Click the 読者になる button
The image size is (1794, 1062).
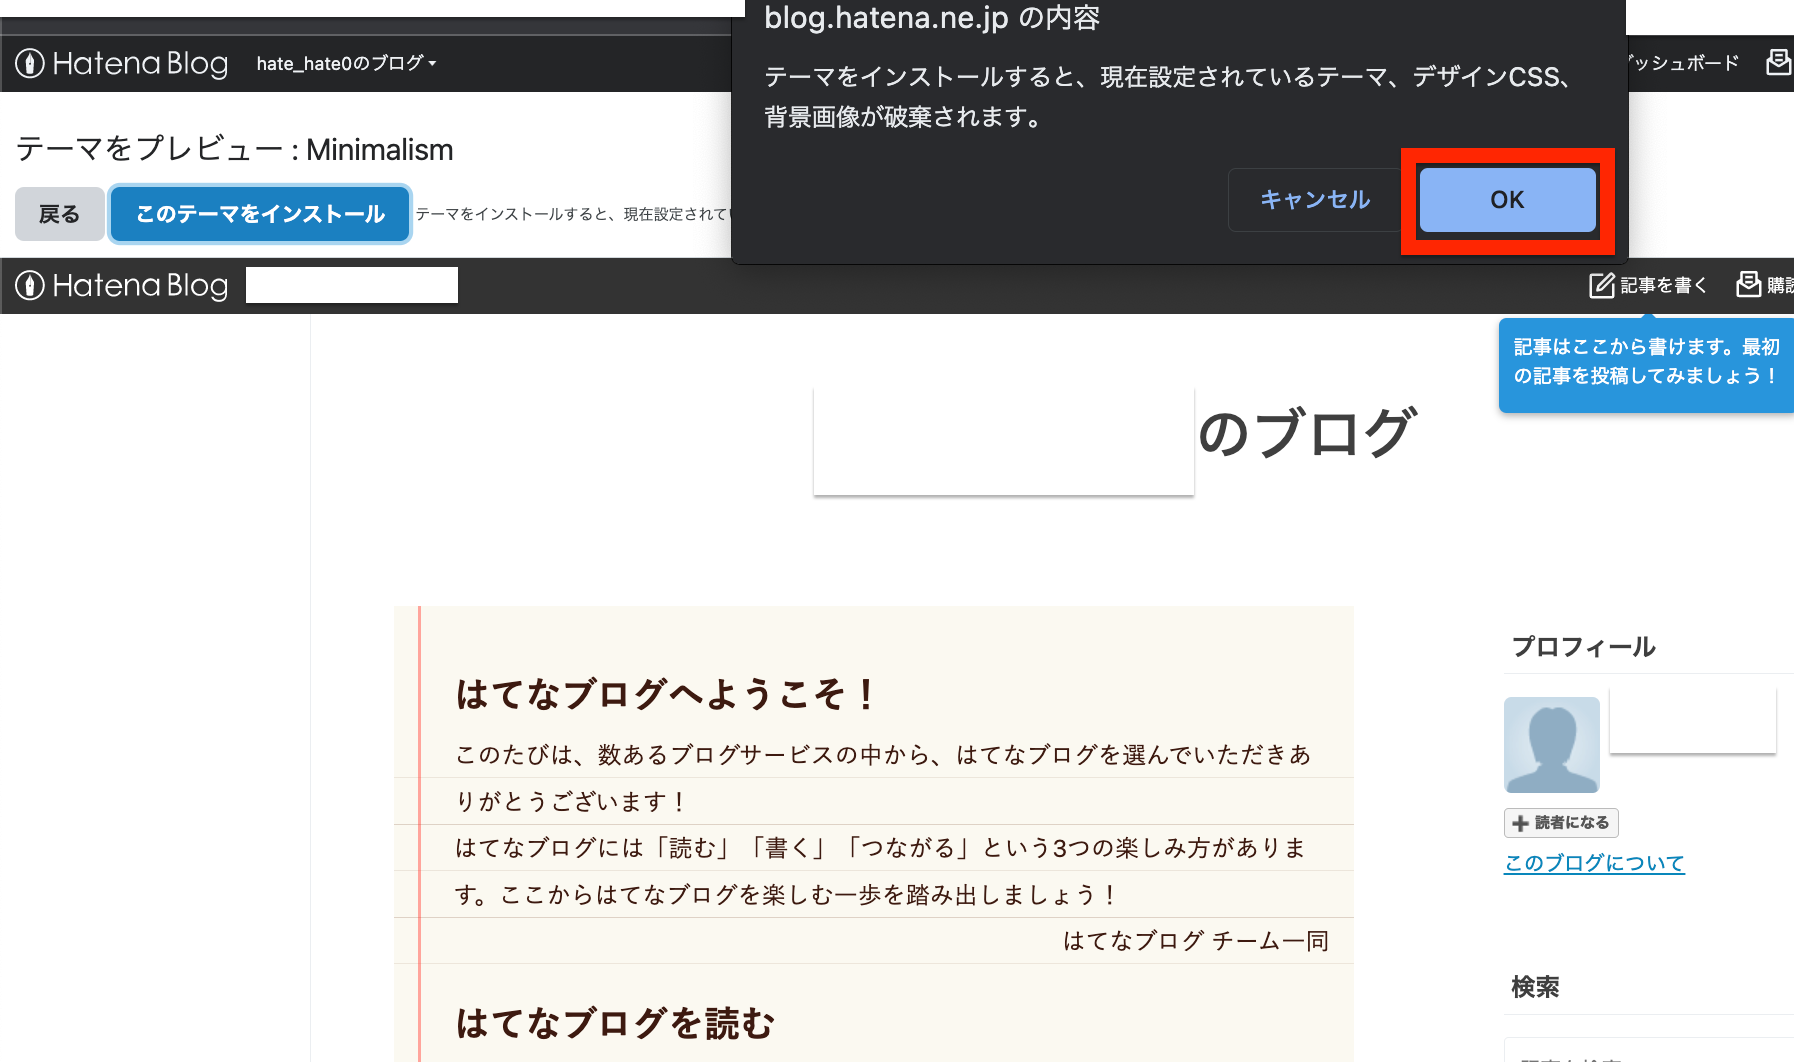[x=1561, y=823]
